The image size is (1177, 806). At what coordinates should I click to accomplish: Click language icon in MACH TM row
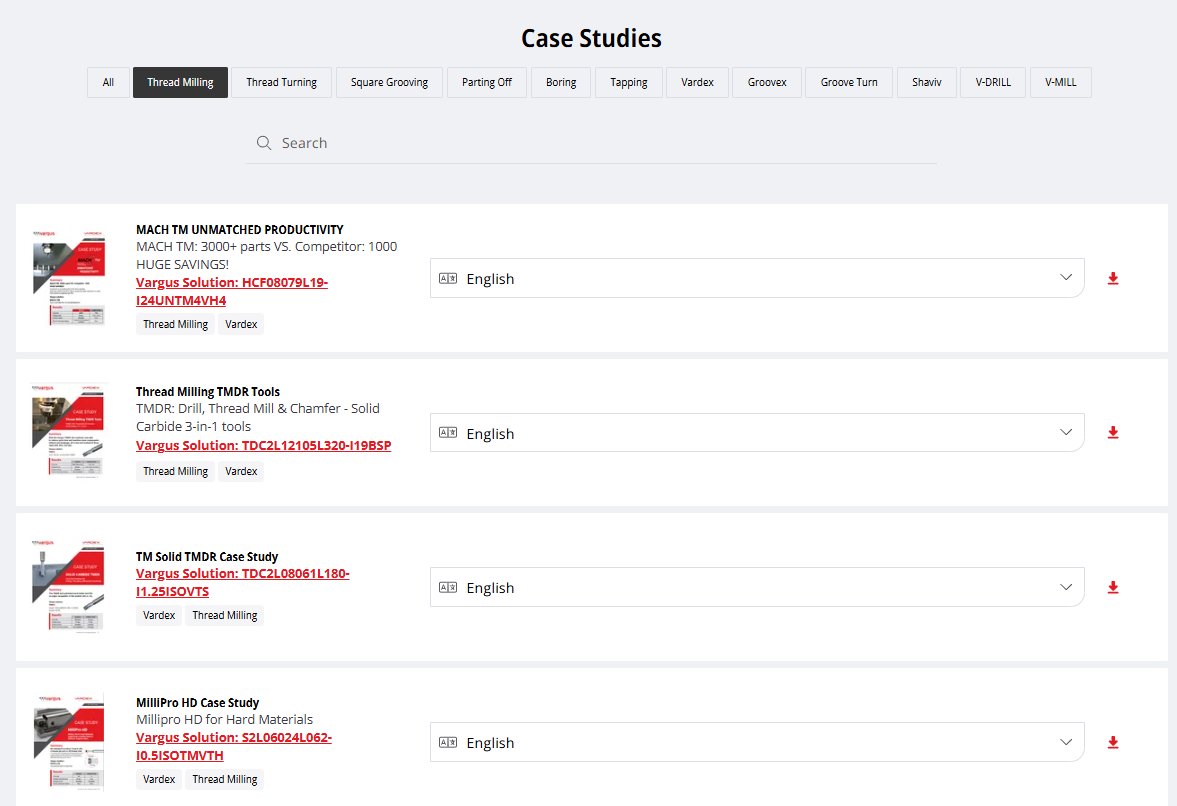(x=448, y=279)
